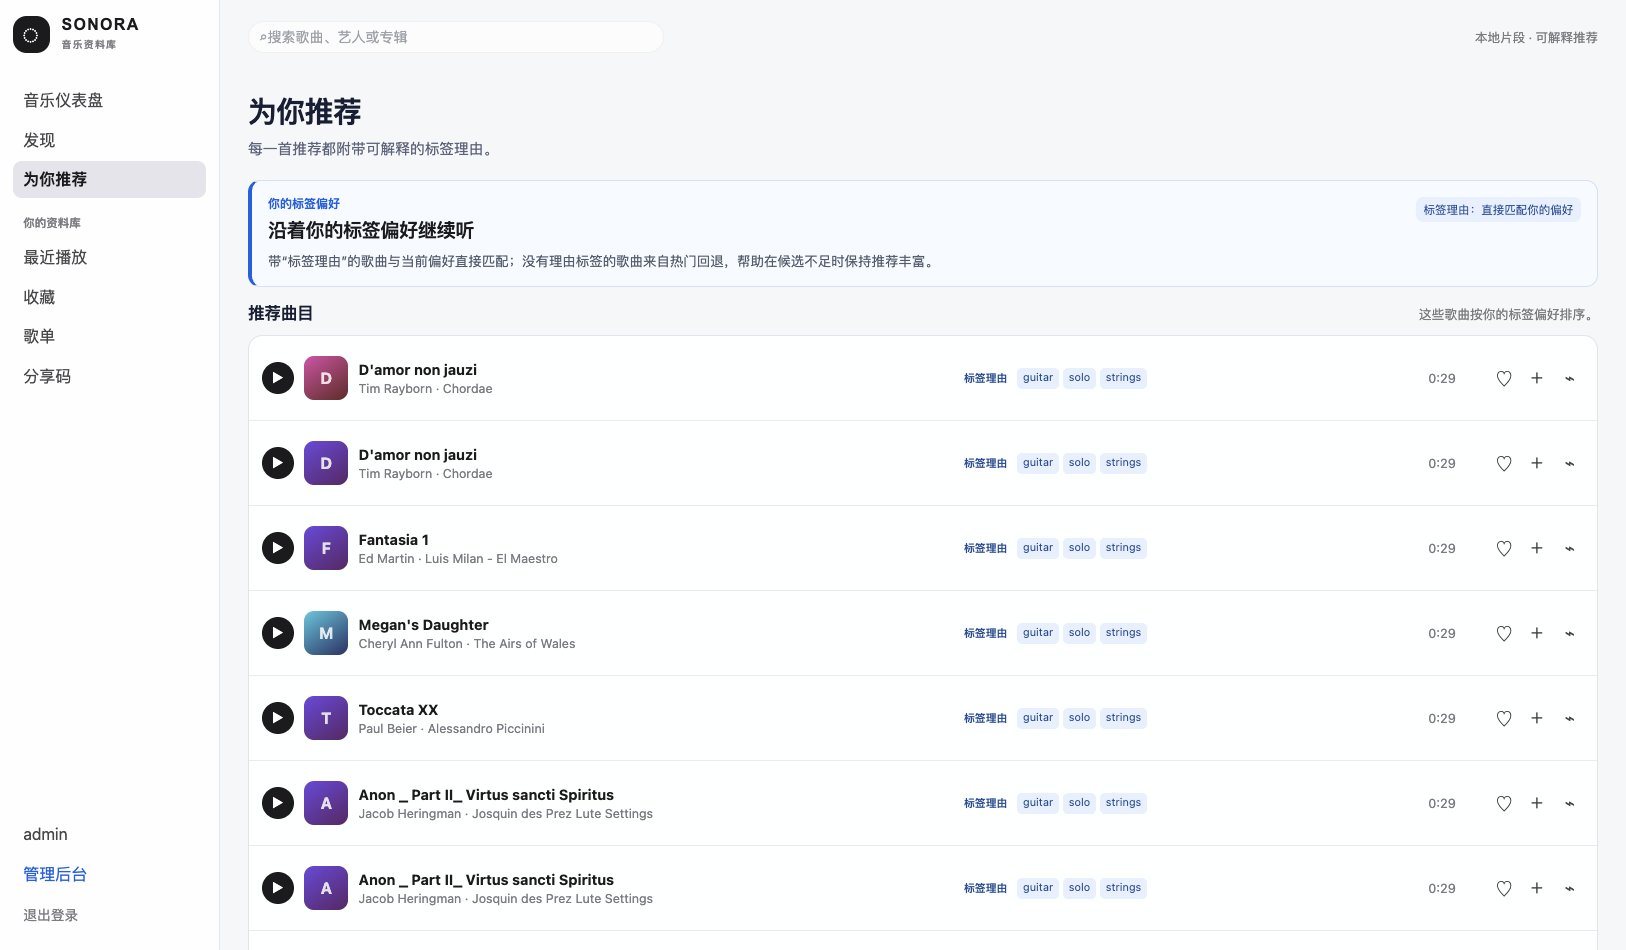Viewport: 1626px width, 950px height.
Task: Open 音乐仪表盘 in the sidebar
Action: tap(109, 100)
